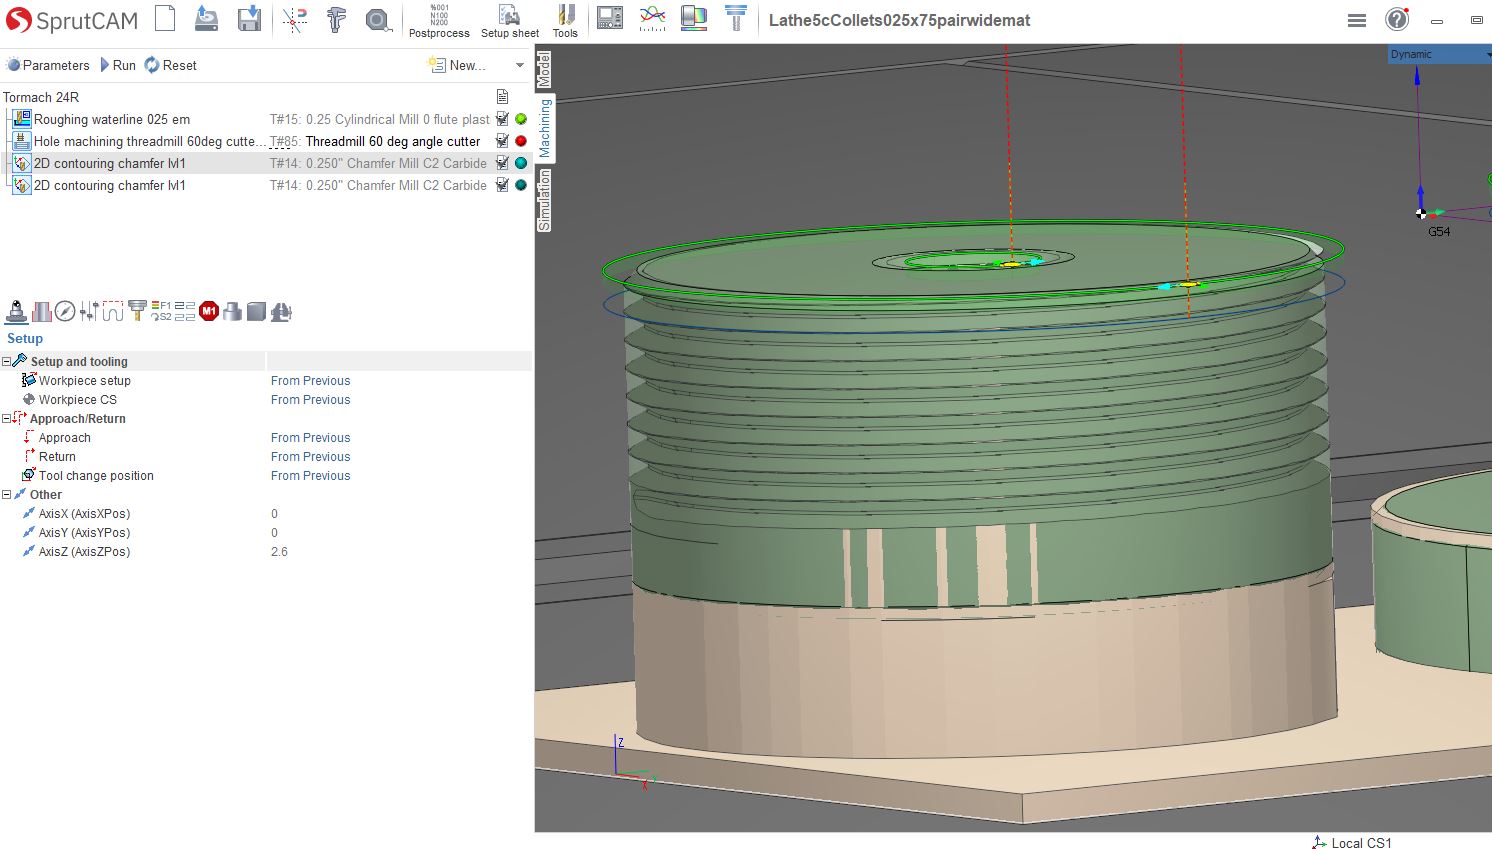Toggle the last 2D contouring chamfer checkbox

tap(502, 185)
